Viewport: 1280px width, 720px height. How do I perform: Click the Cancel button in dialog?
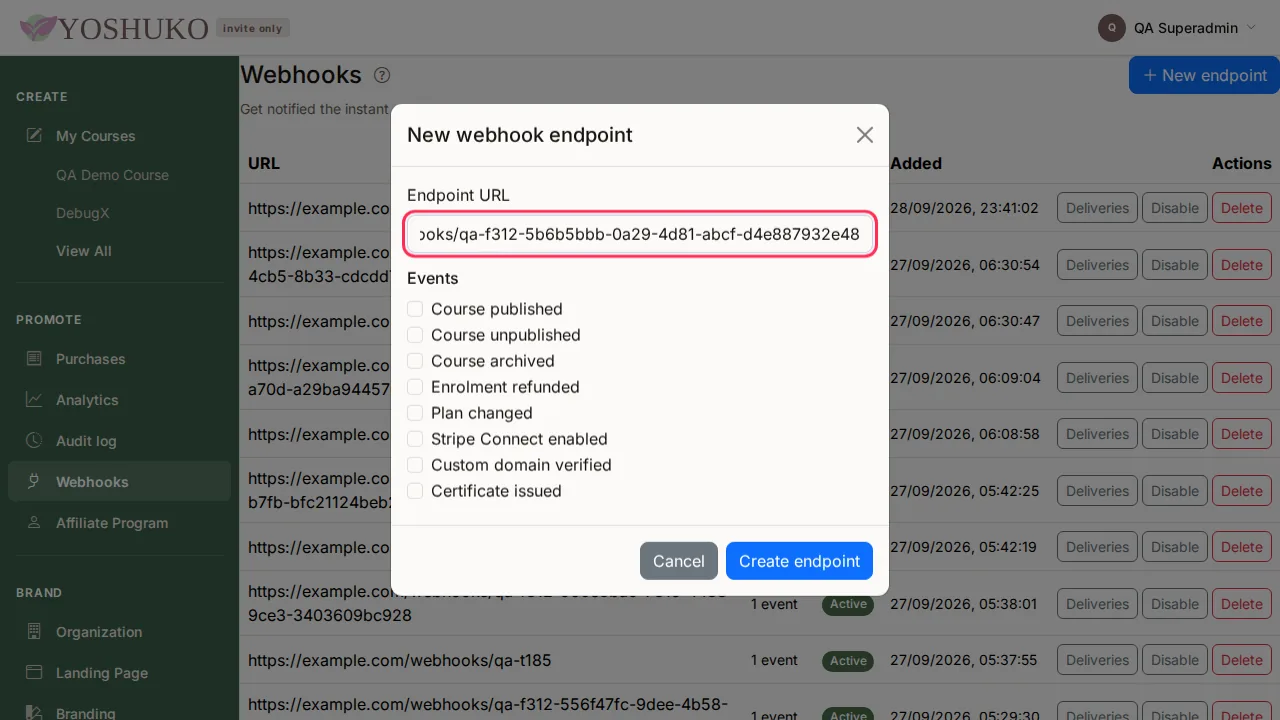[679, 561]
